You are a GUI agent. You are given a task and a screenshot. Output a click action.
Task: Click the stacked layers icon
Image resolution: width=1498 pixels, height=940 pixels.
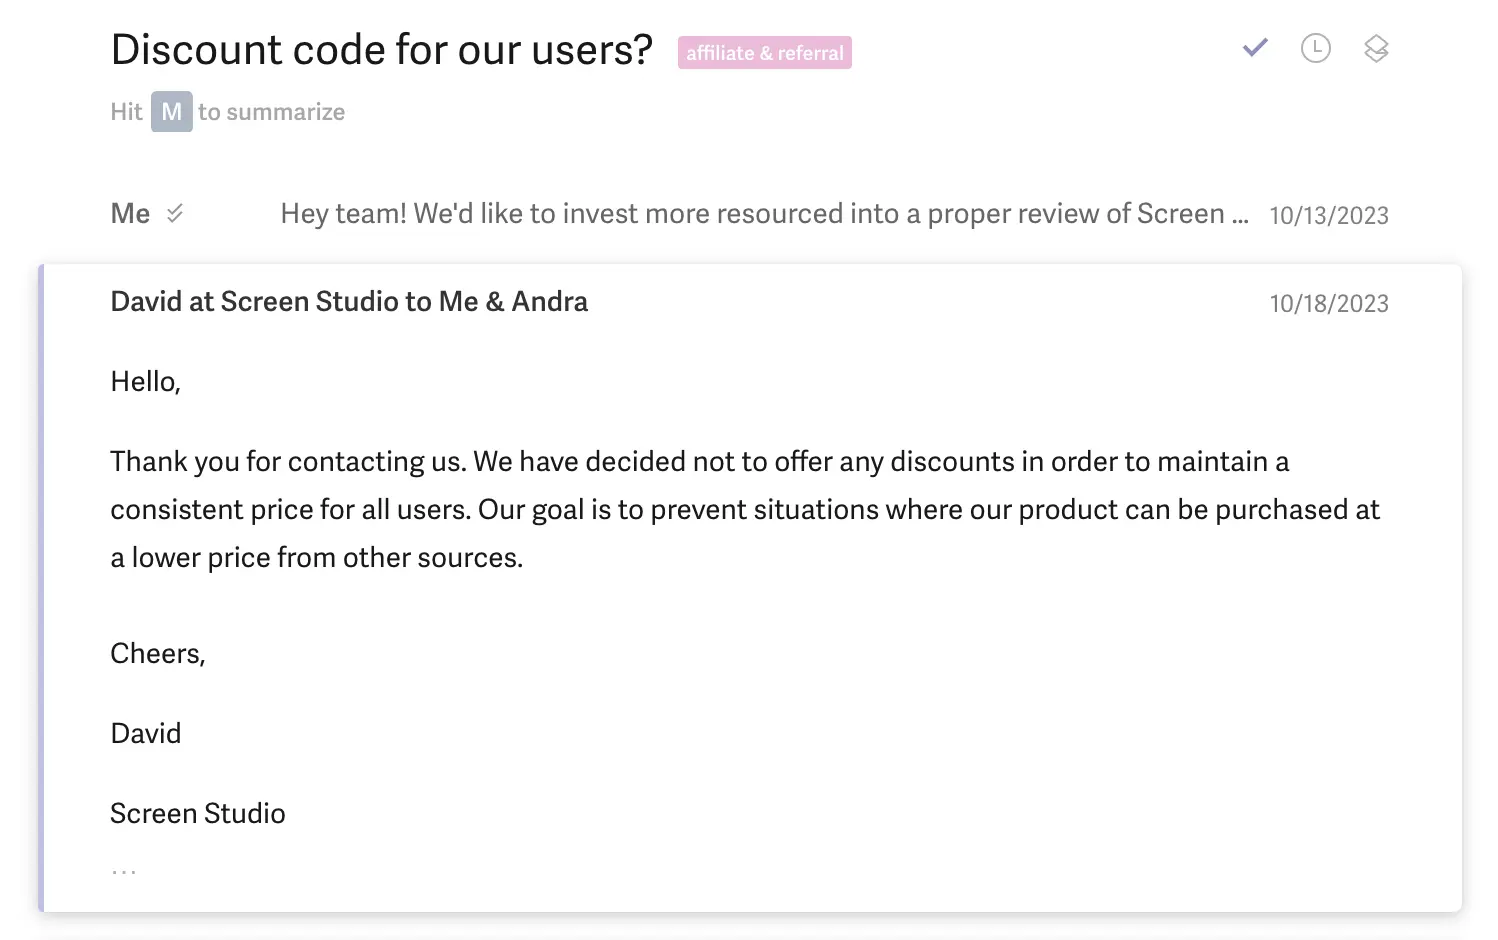click(x=1376, y=48)
